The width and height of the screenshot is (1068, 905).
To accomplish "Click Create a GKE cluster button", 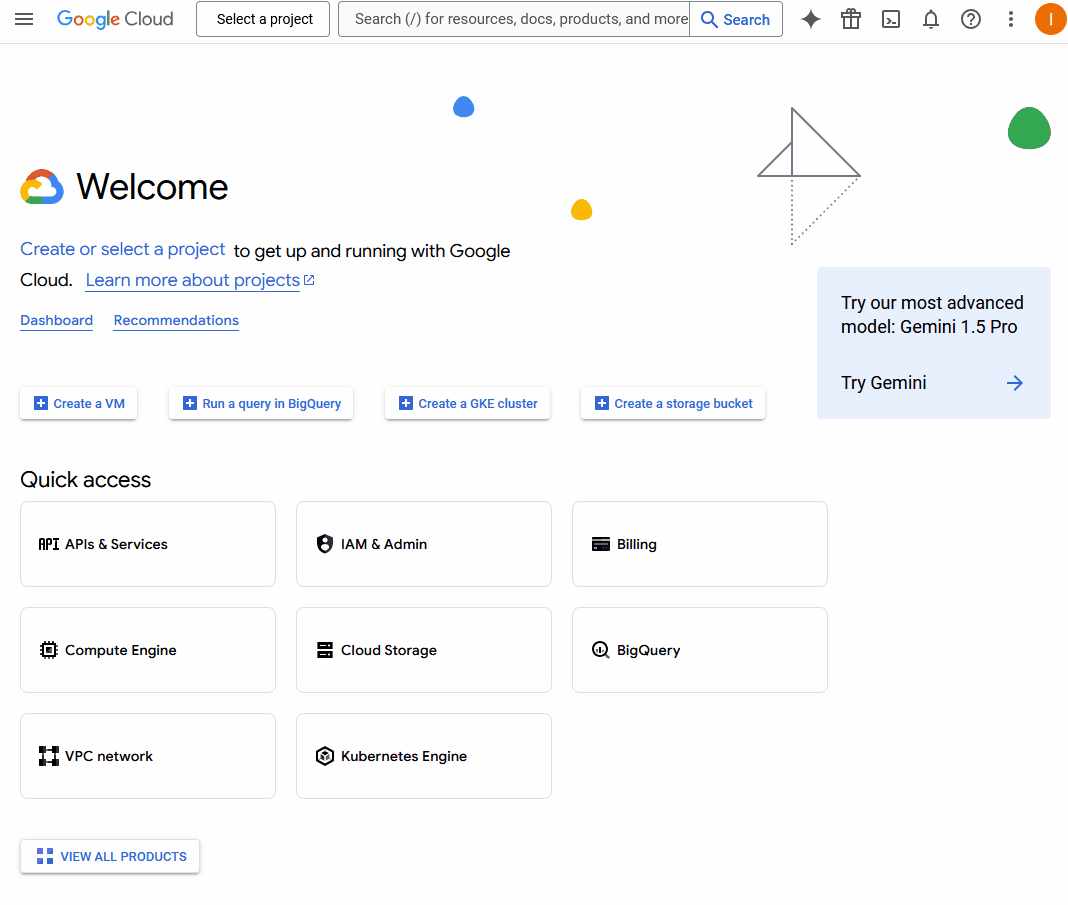I will point(467,404).
